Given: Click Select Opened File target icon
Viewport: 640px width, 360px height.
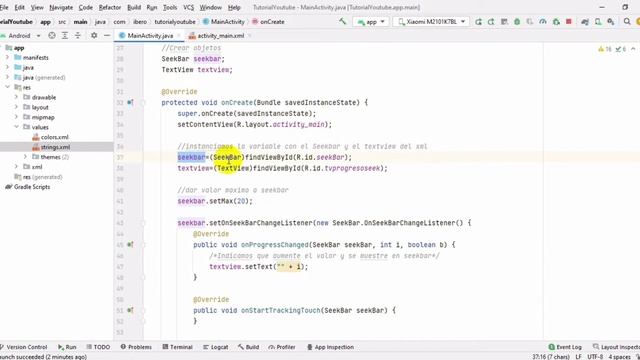Looking at the screenshot, I should coord(52,36).
